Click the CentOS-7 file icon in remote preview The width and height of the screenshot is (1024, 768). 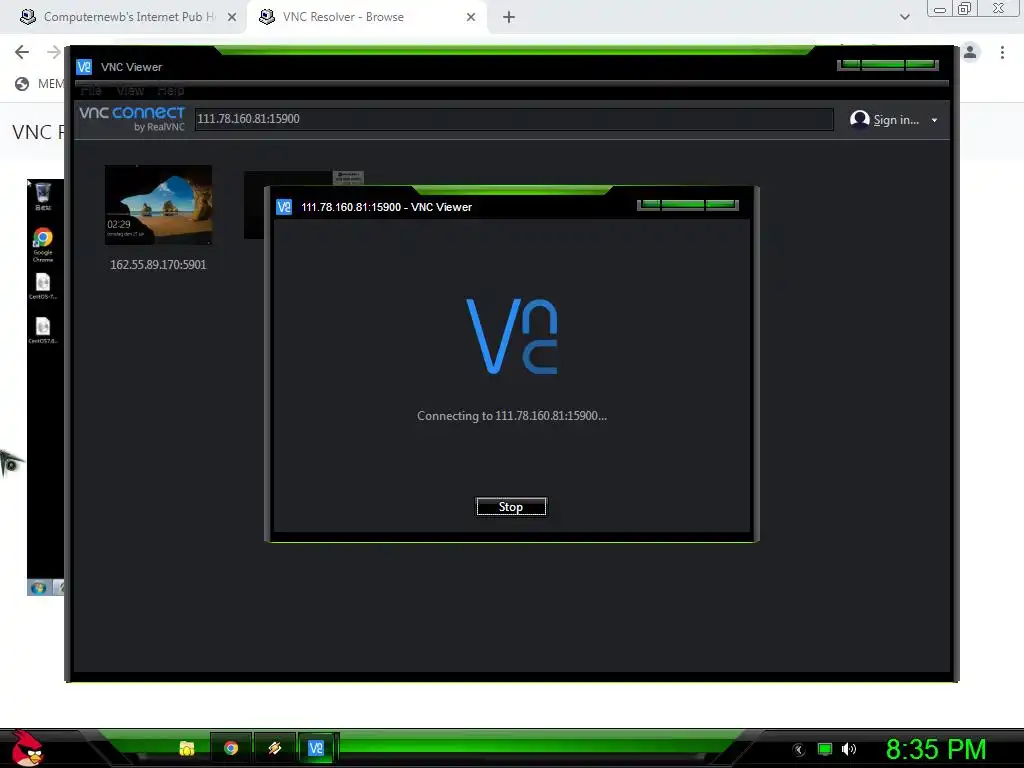click(43, 286)
